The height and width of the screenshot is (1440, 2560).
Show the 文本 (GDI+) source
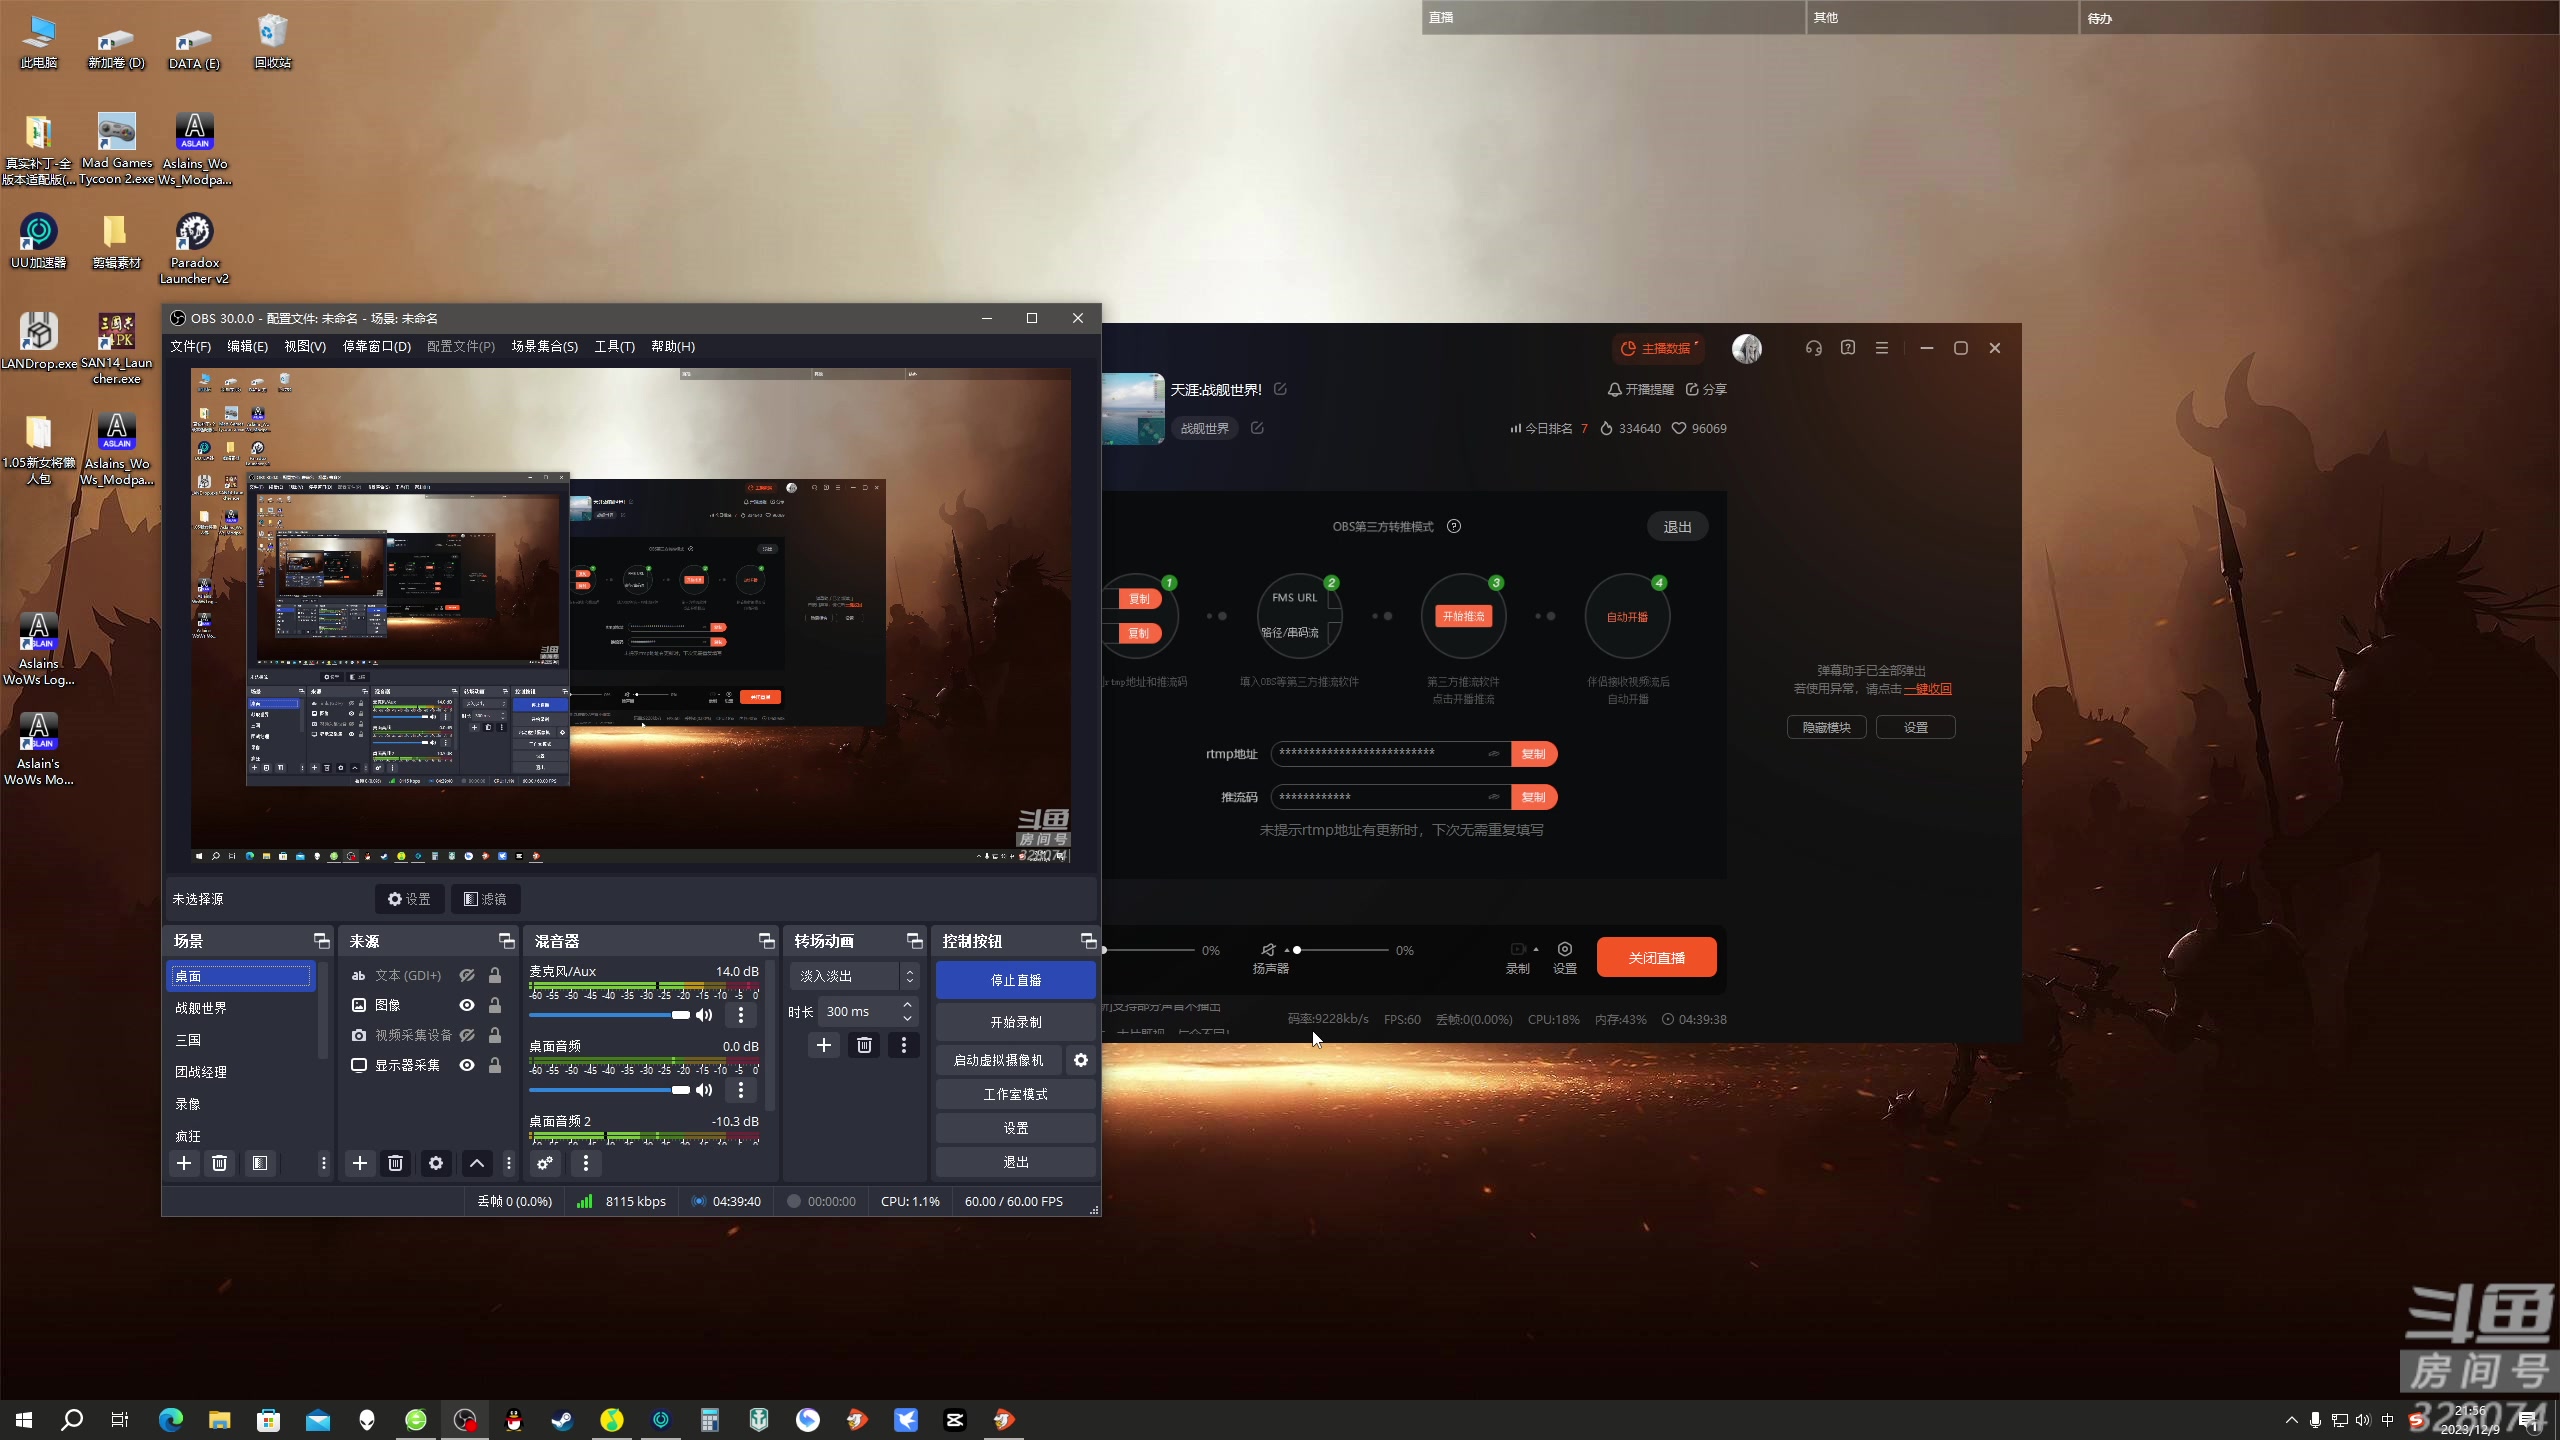467,975
